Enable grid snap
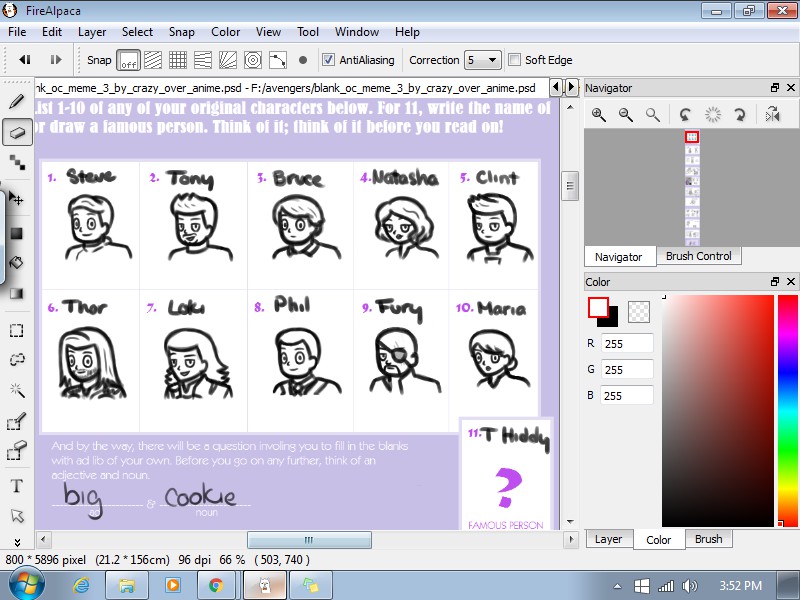 click(x=178, y=60)
